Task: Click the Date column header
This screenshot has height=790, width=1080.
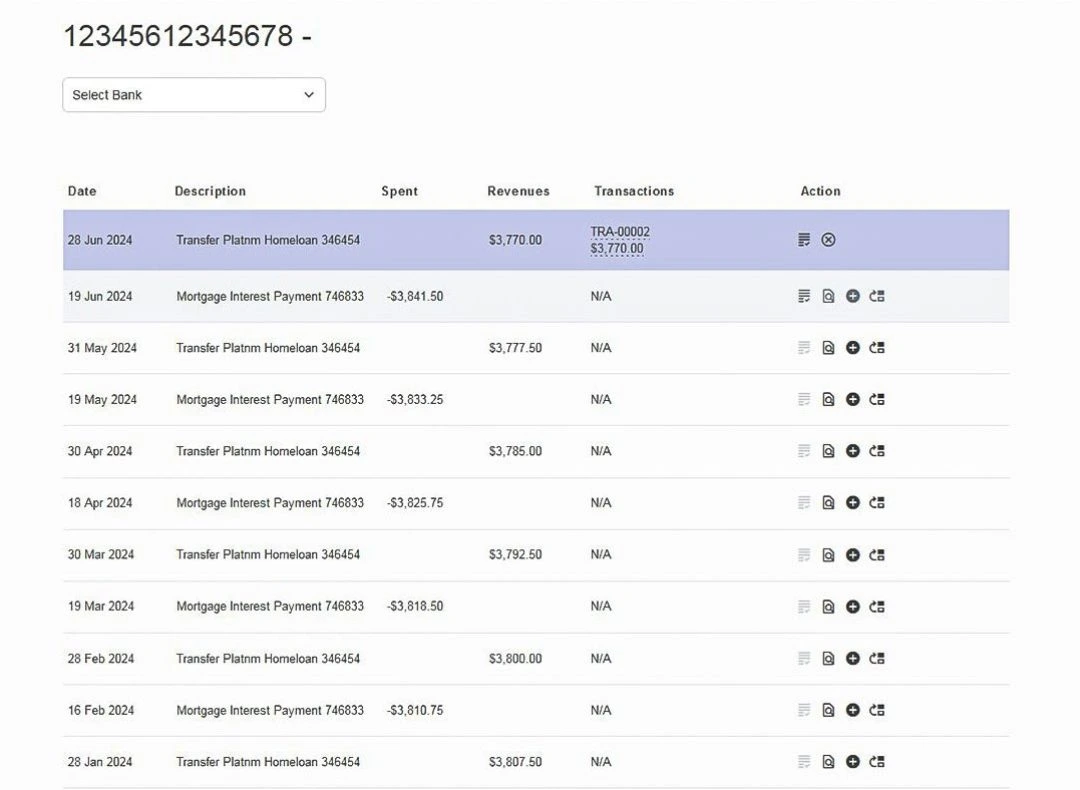Action: [82, 191]
